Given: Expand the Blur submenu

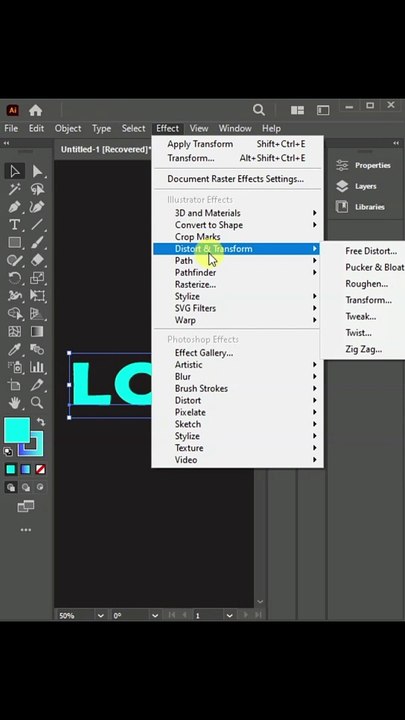Looking at the screenshot, I should (238, 377).
